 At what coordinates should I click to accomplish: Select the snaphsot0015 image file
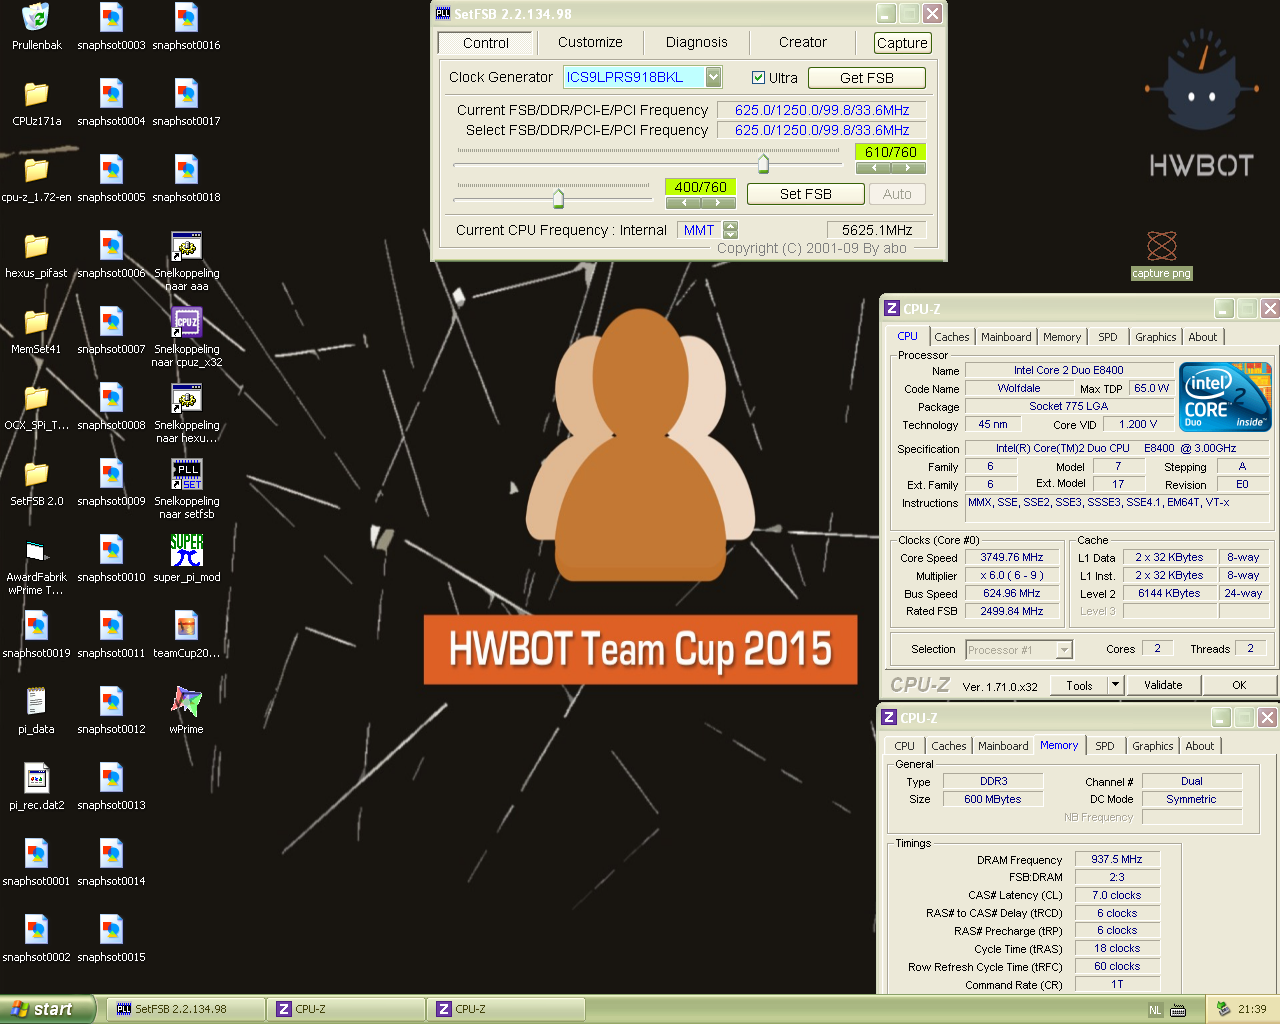111,939
